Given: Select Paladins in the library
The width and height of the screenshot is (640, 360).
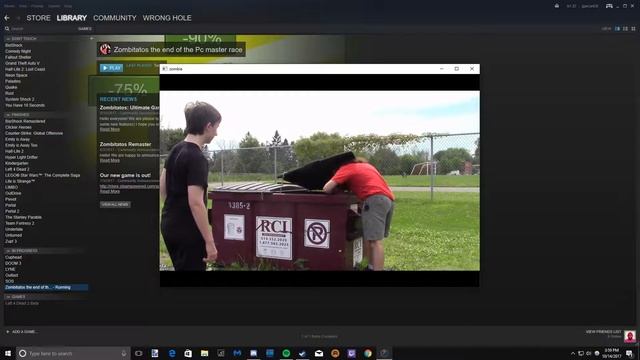Looking at the screenshot, I should click(x=13, y=81).
